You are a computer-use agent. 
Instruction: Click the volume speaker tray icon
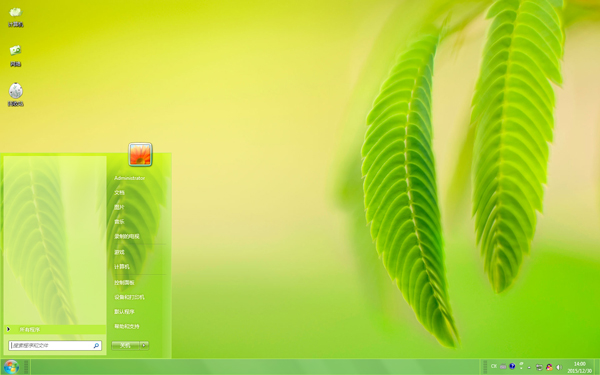click(x=559, y=367)
